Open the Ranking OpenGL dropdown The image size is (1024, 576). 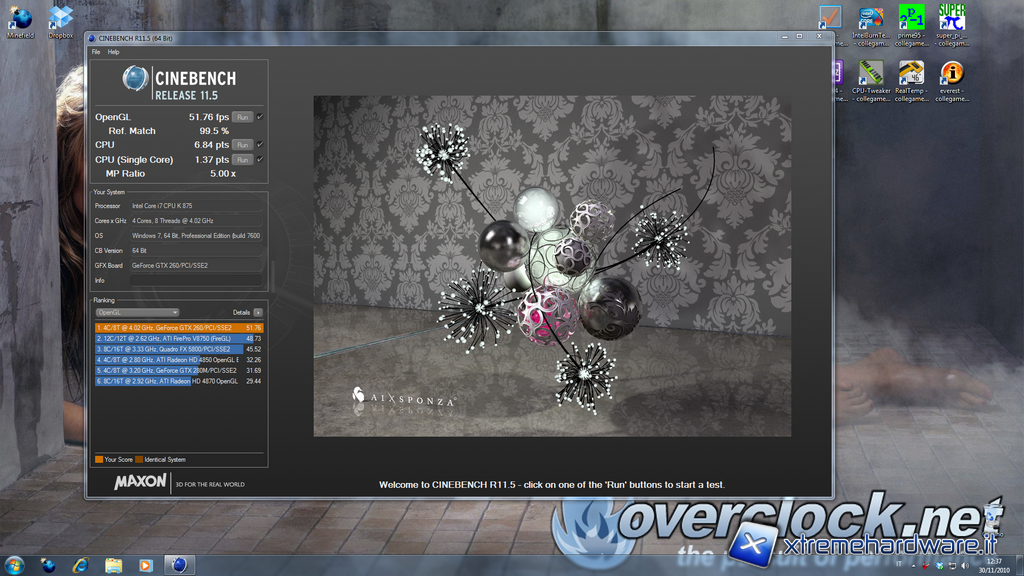(x=137, y=313)
